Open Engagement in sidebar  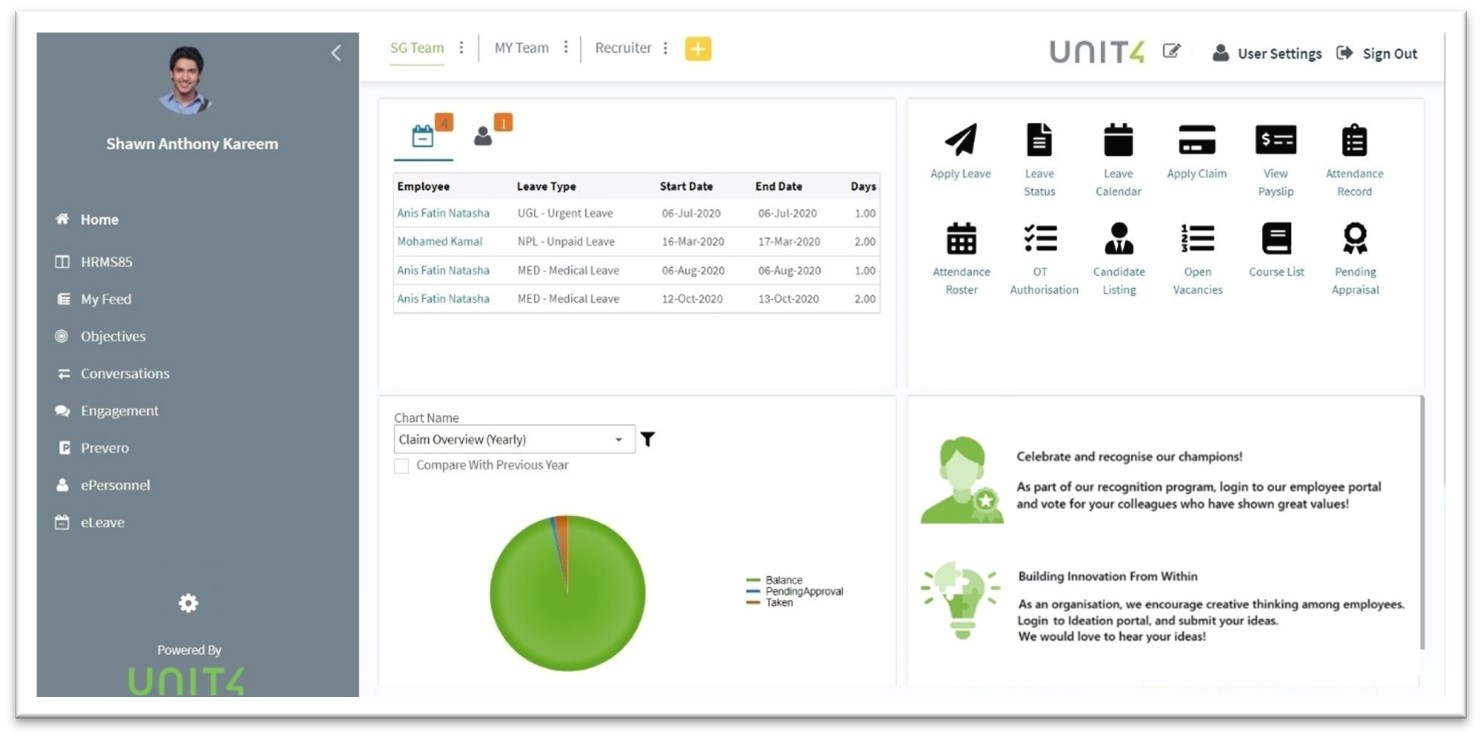(x=119, y=411)
